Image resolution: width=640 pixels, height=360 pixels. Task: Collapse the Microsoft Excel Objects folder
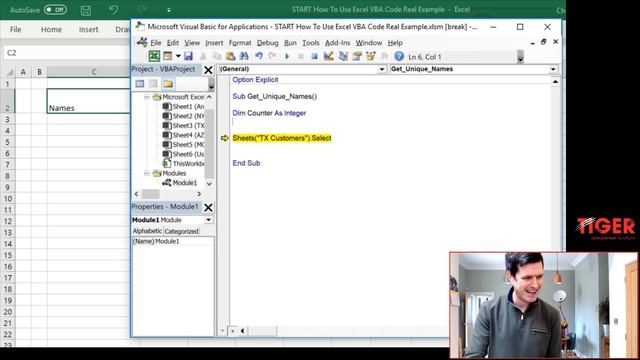(x=147, y=97)
